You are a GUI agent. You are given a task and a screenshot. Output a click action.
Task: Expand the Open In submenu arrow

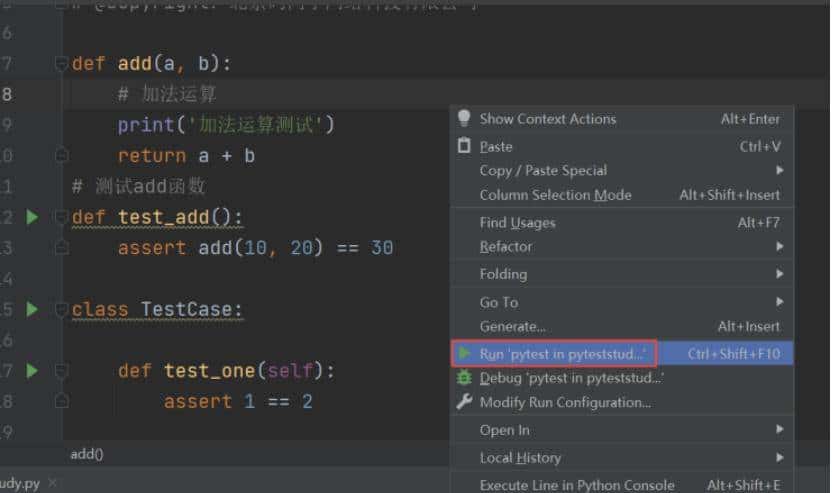pyautogui.click(x=779, y=429)
